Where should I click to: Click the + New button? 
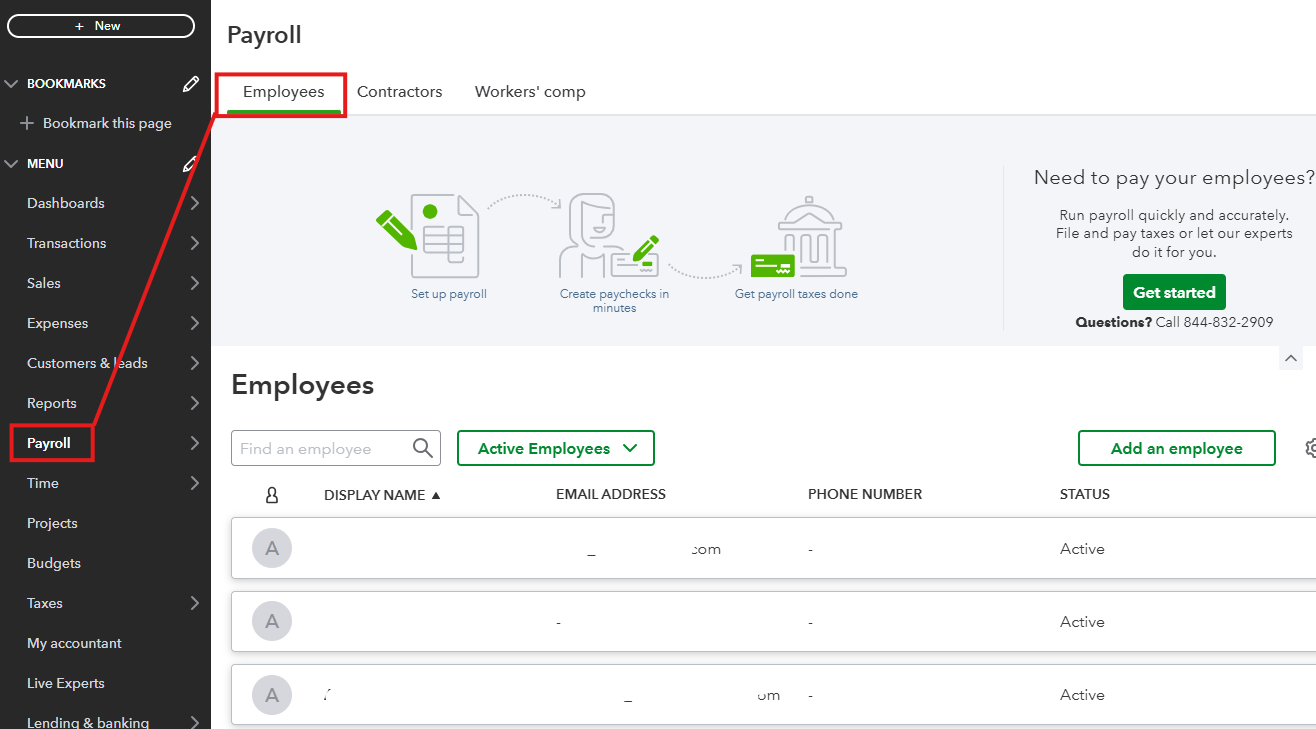click(x=101, y=26)
